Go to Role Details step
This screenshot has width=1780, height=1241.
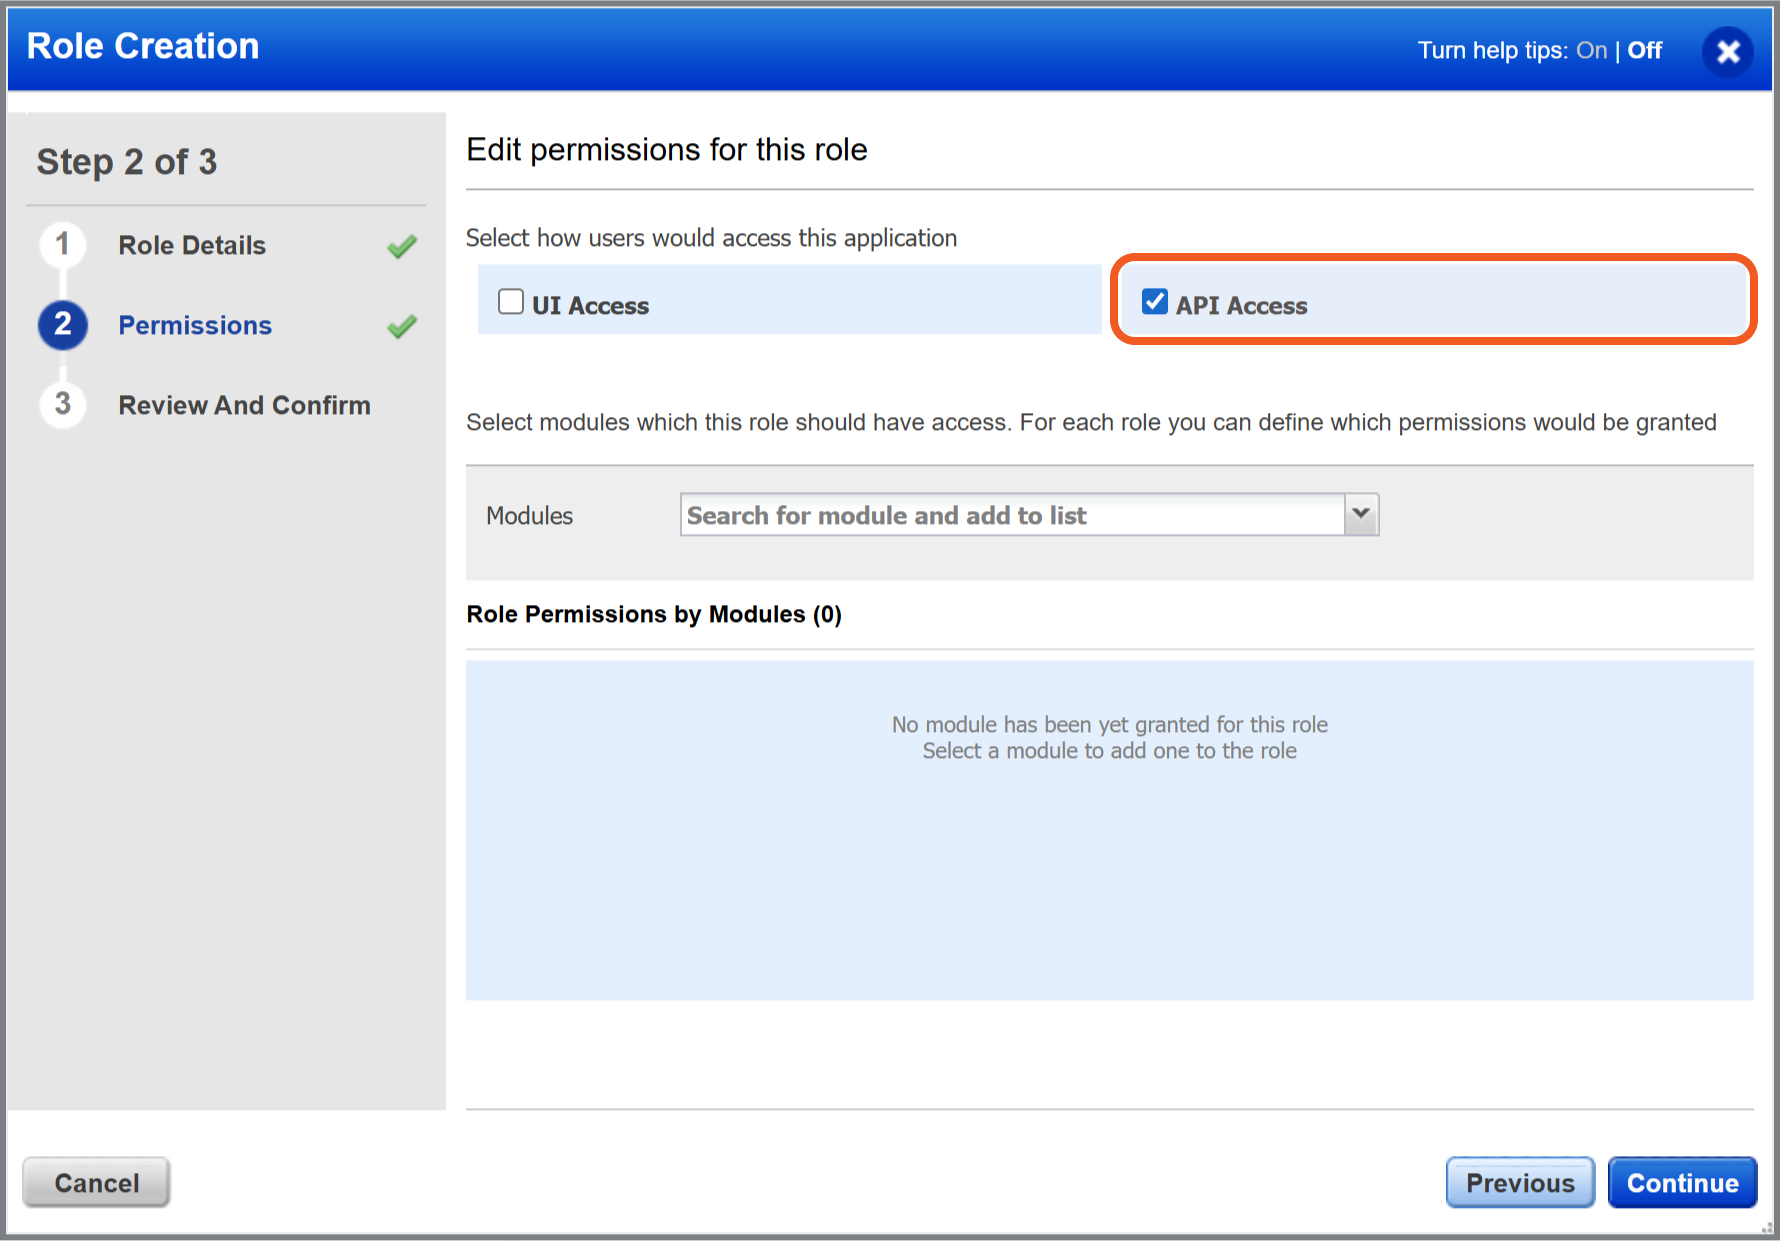[192, 246]
